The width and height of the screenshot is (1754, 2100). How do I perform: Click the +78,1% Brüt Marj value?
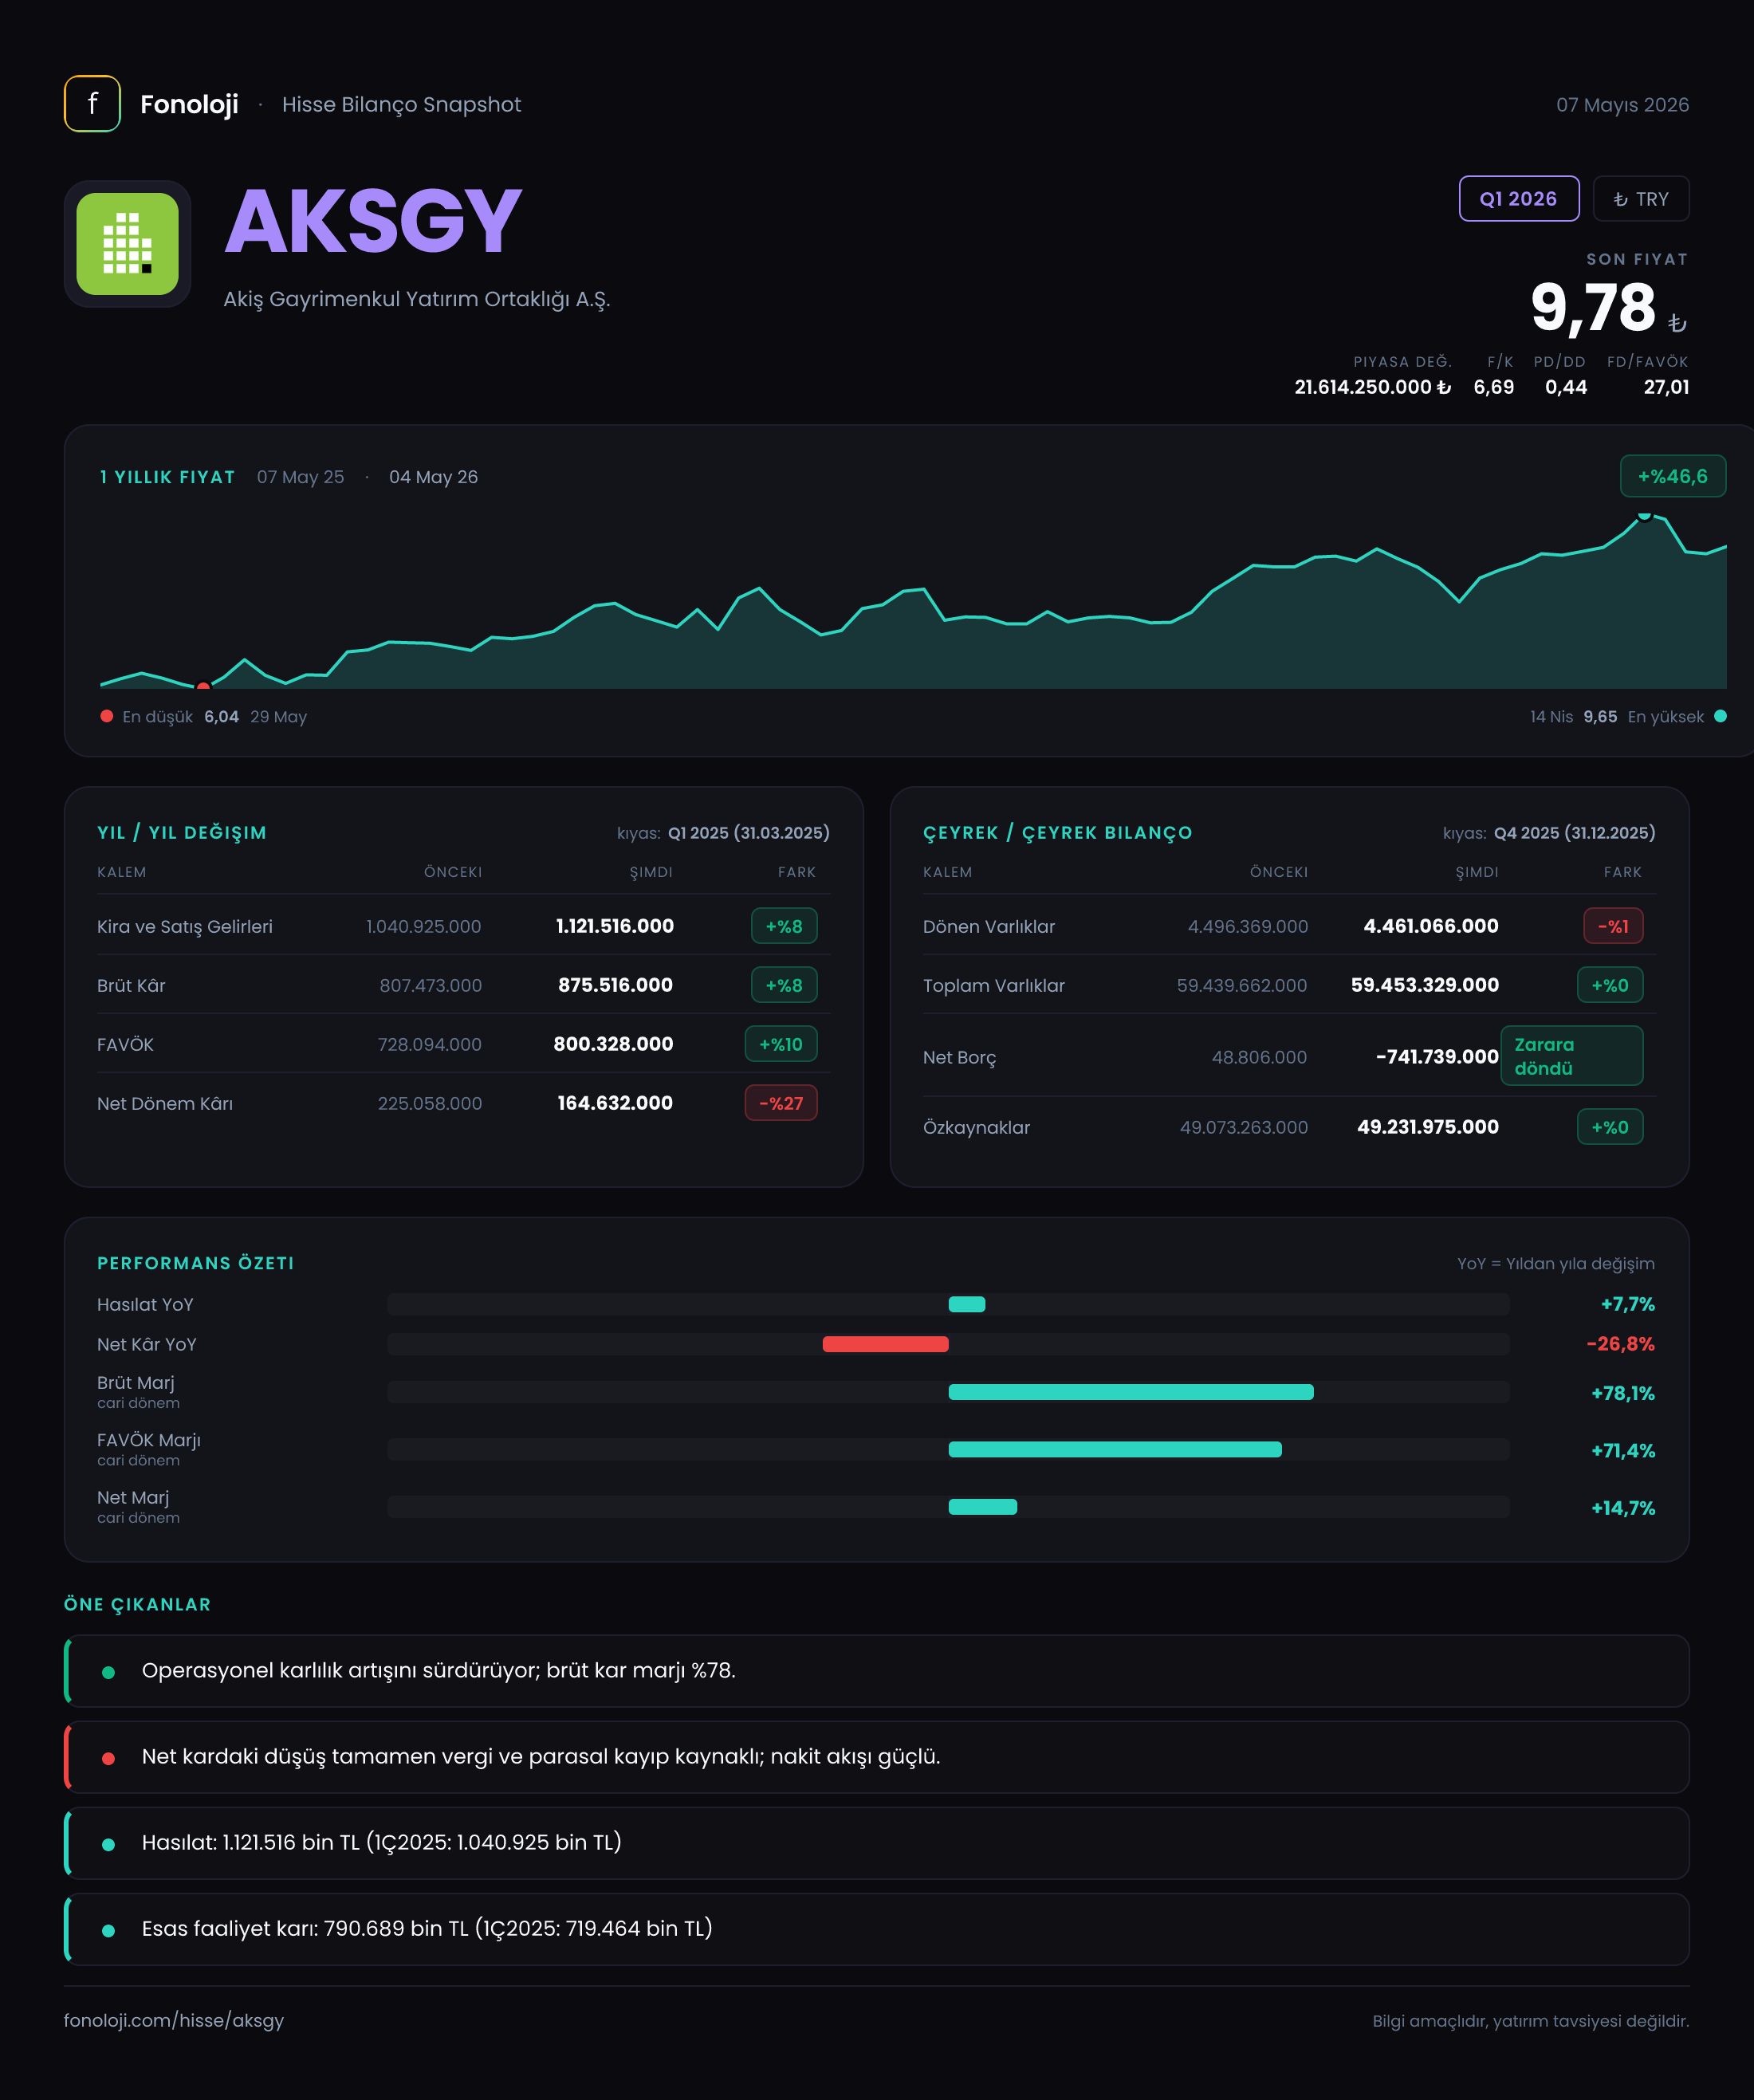tap(1623, 1393)
